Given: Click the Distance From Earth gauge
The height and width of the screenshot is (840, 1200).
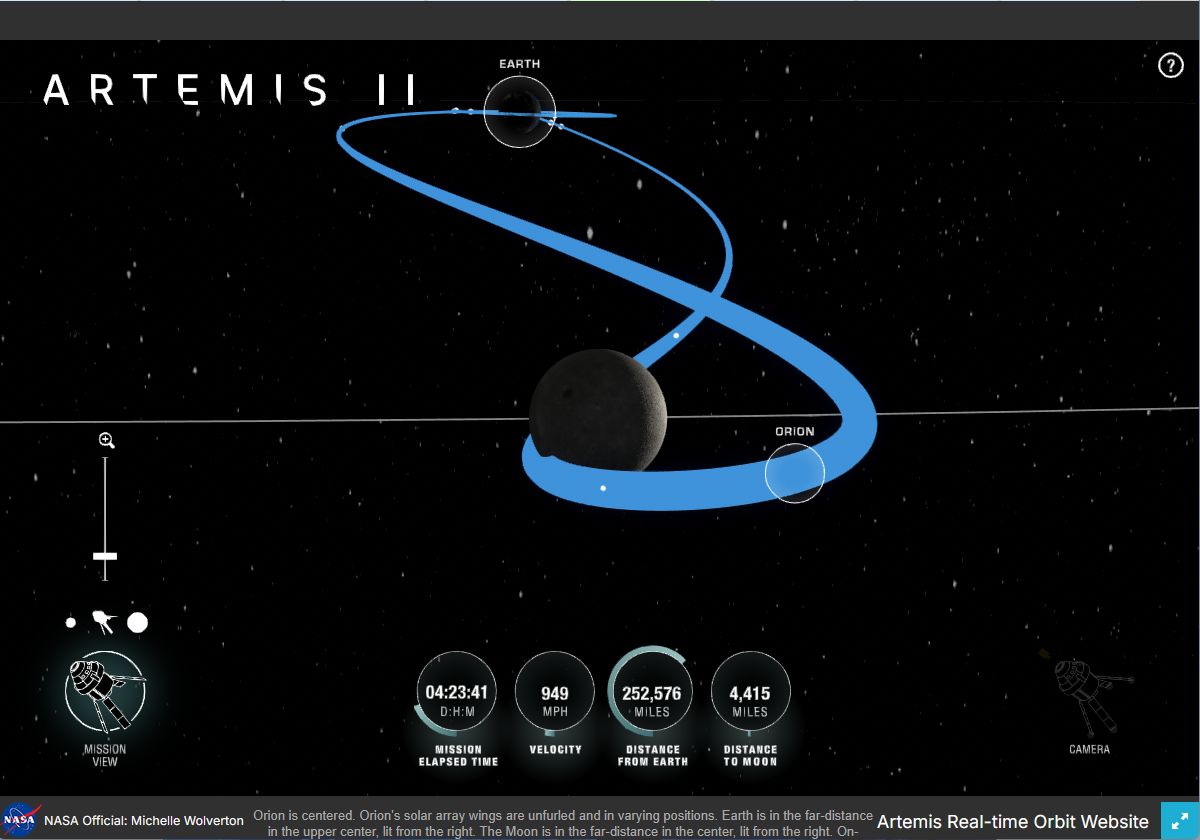Looking at the screenshot, I should 651,692.
